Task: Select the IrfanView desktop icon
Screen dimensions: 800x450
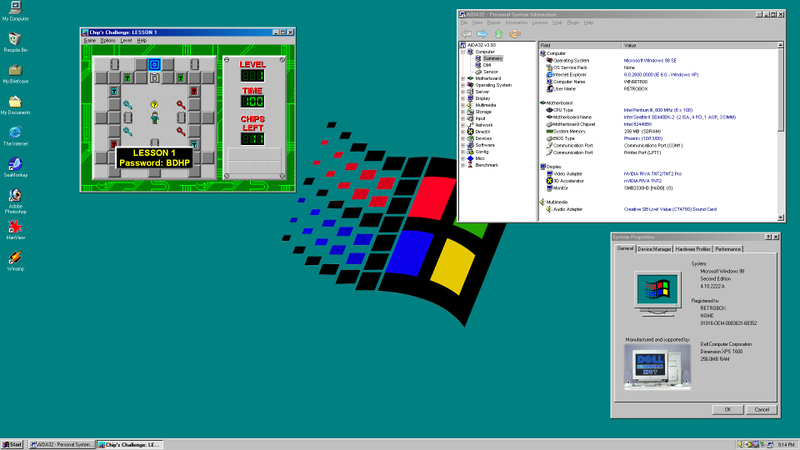Action: tap(15, 230)
